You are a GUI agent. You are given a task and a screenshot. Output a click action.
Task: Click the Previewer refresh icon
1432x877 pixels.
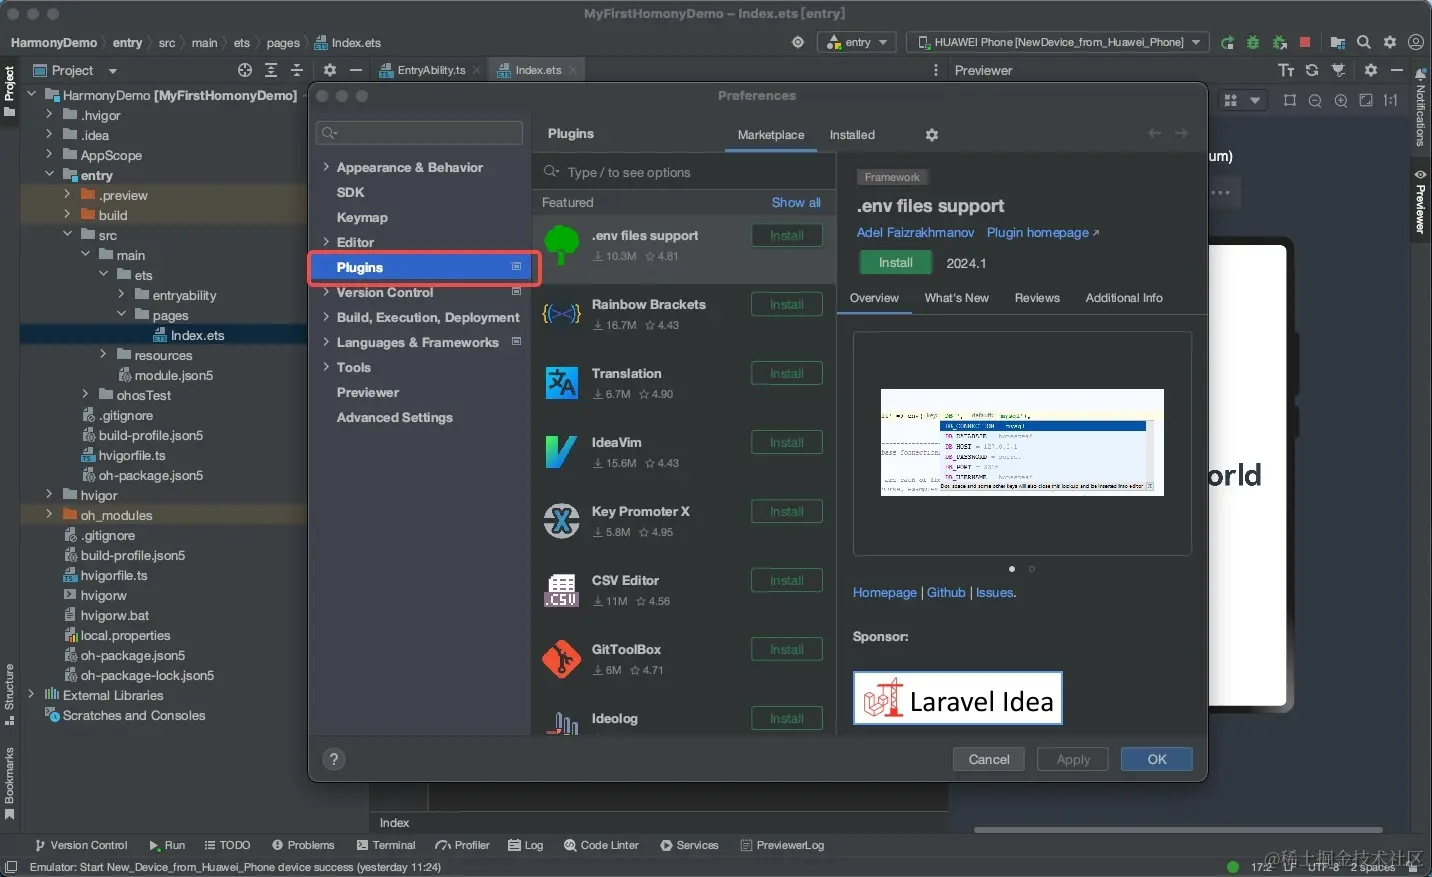[x=1312, y=70]
